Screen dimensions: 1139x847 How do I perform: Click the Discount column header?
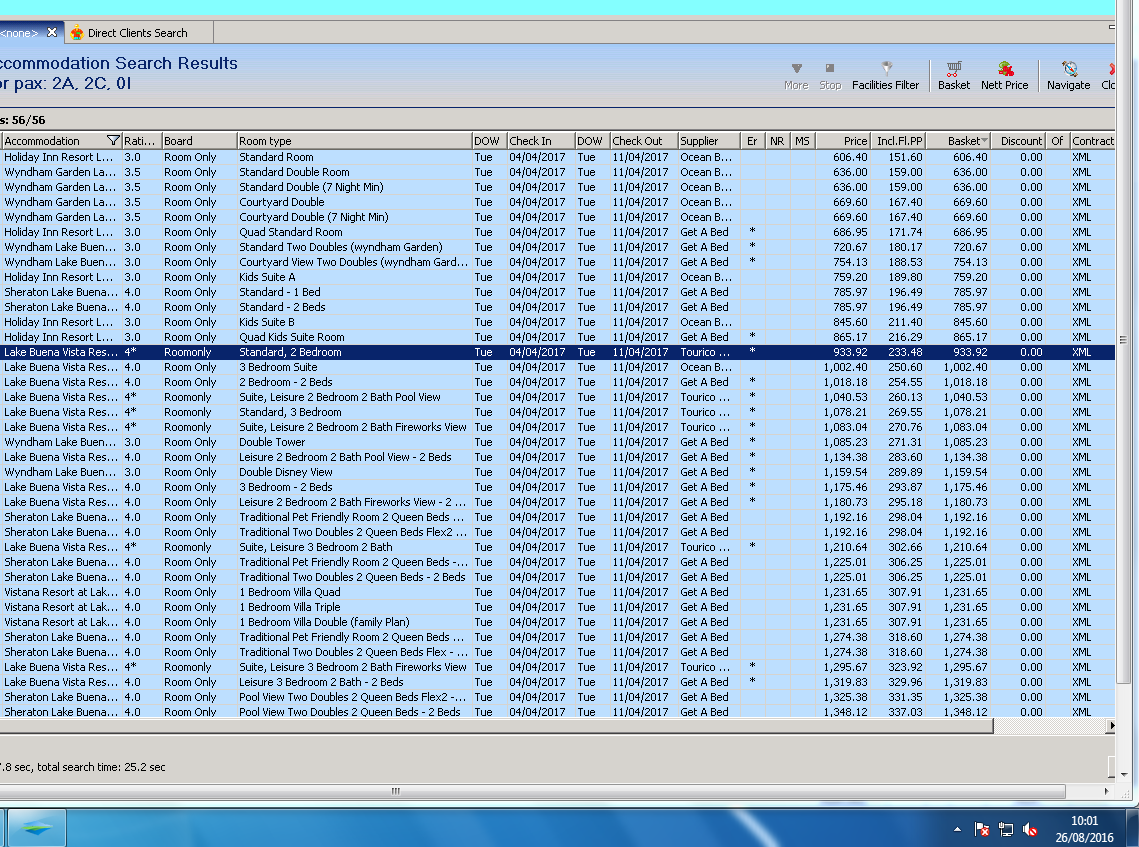click(1019, 140)
